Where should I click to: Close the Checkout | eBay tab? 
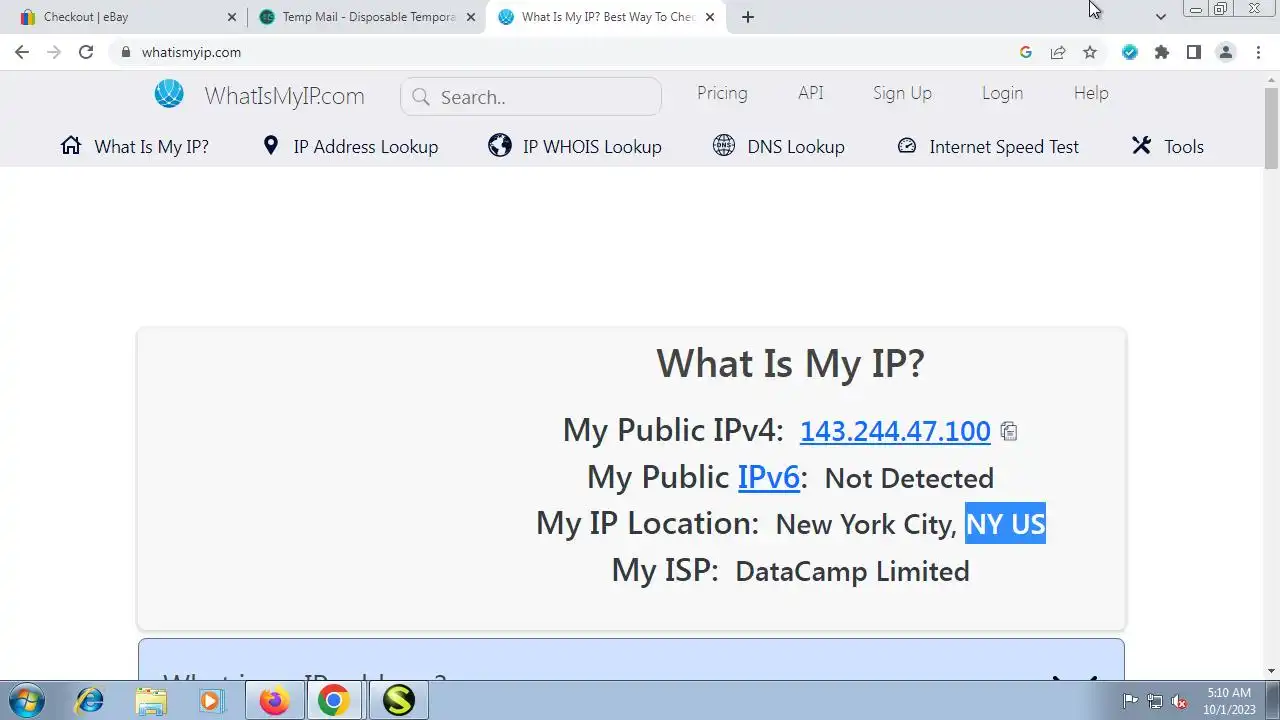pyautogui.click(x=232, y=17)
